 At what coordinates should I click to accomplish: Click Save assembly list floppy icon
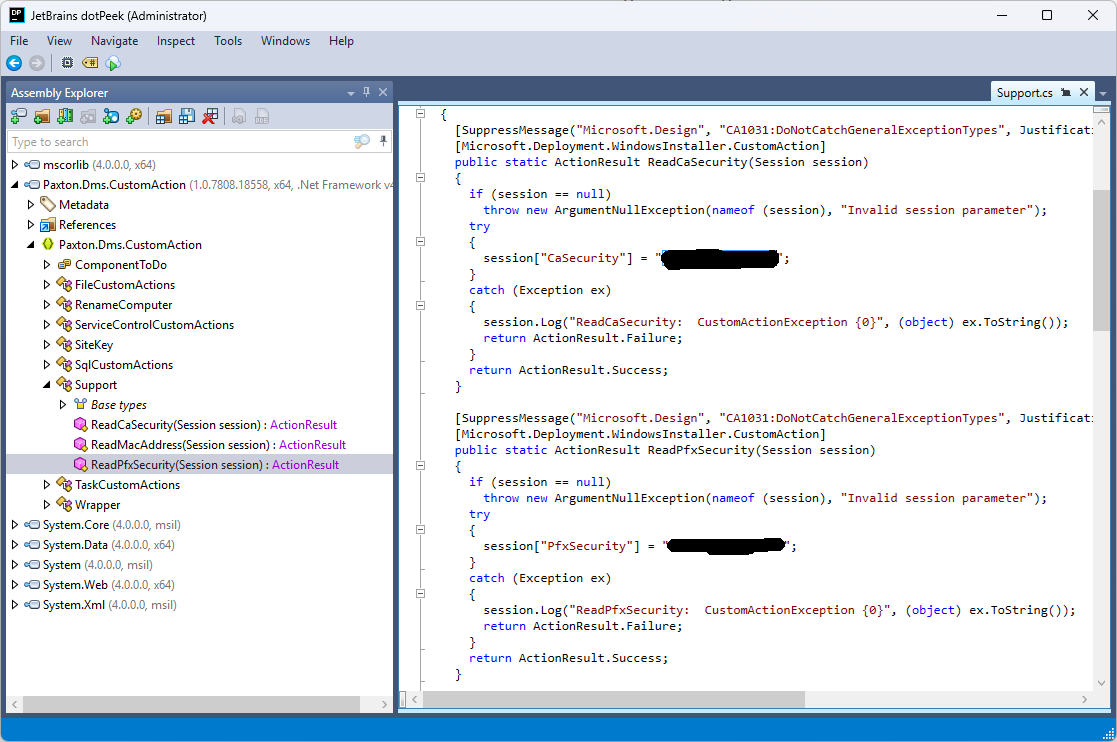click(187, 117)
